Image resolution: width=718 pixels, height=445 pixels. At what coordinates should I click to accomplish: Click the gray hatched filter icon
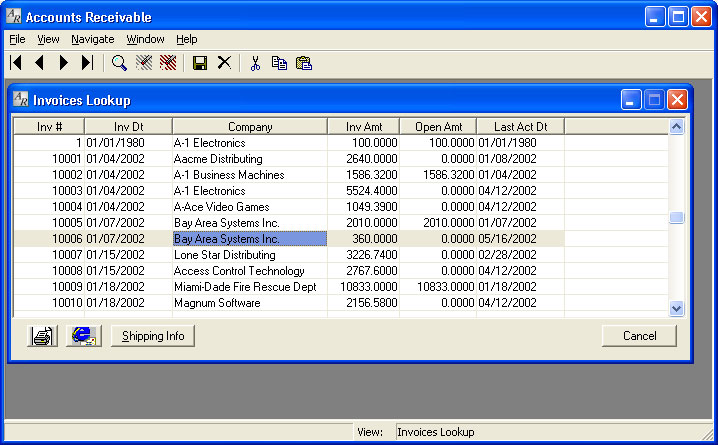click(144, 63)
